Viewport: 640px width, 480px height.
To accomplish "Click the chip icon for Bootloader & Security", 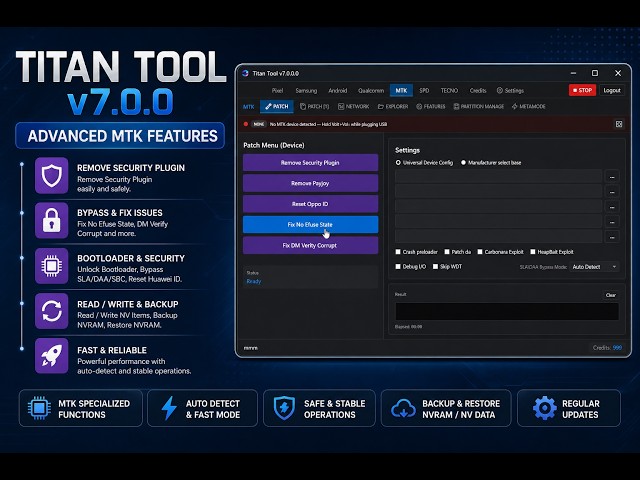I will point(52,266).
